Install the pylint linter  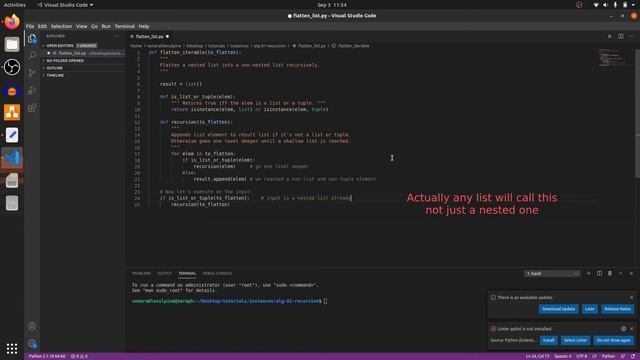[549, 340]
